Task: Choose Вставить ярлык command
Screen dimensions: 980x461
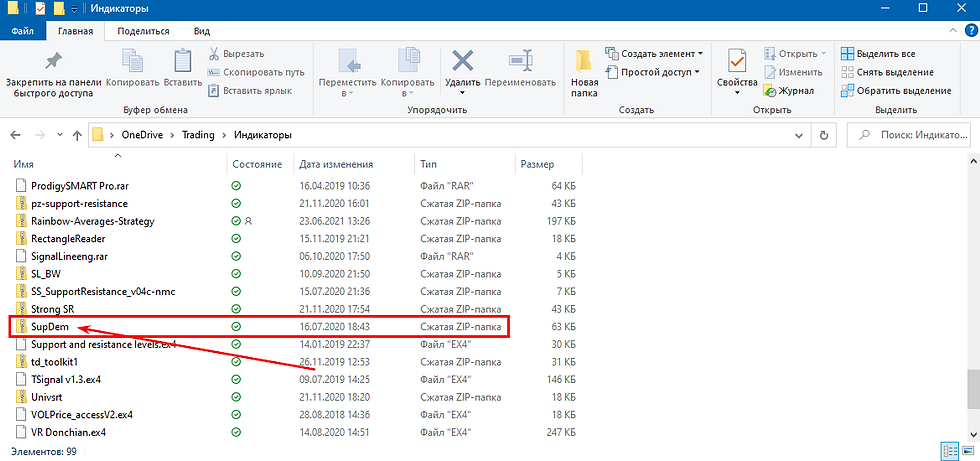Action: [249, 91]
